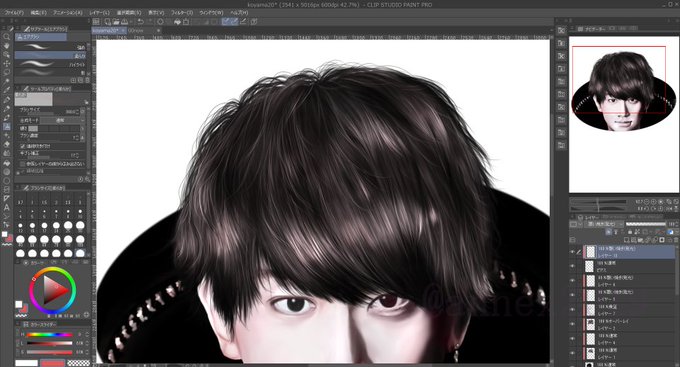Toggle visibility of the ピアス layer

pos(572,266)
